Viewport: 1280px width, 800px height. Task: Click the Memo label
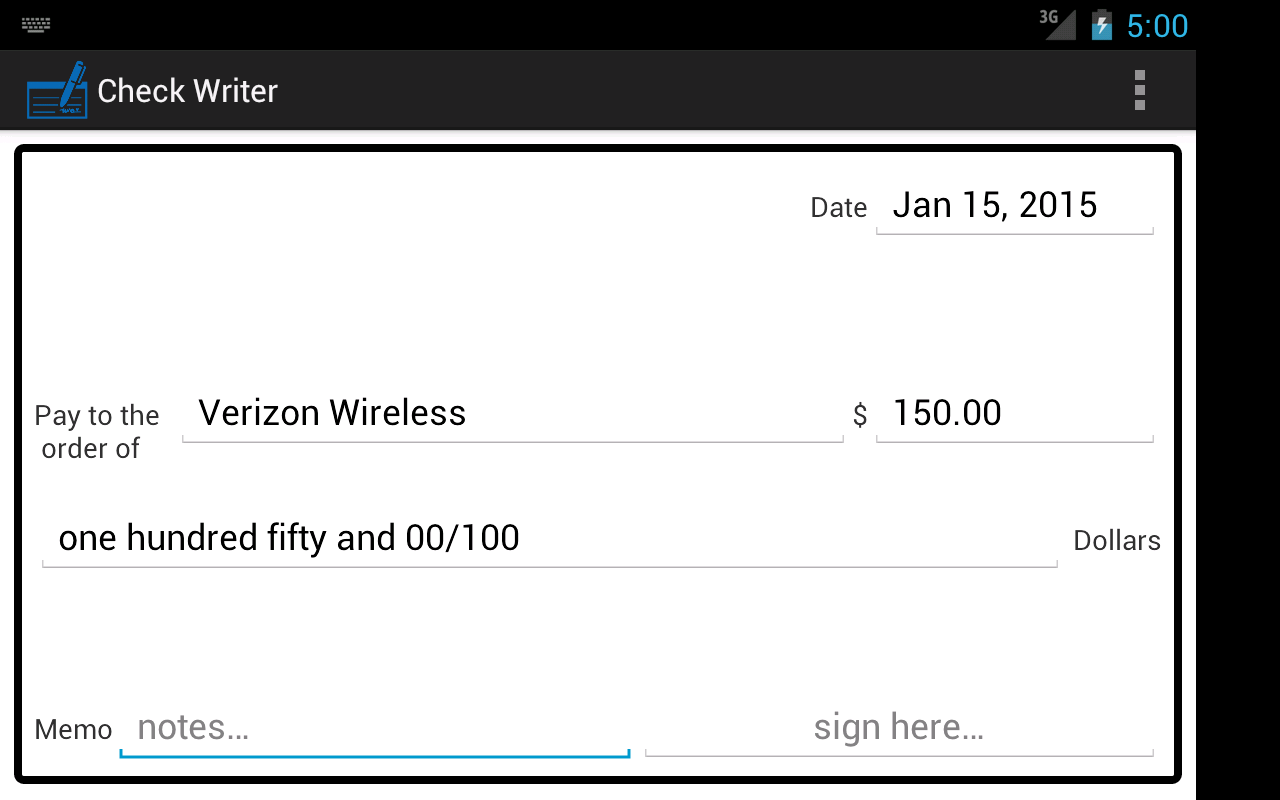(73, 730)
